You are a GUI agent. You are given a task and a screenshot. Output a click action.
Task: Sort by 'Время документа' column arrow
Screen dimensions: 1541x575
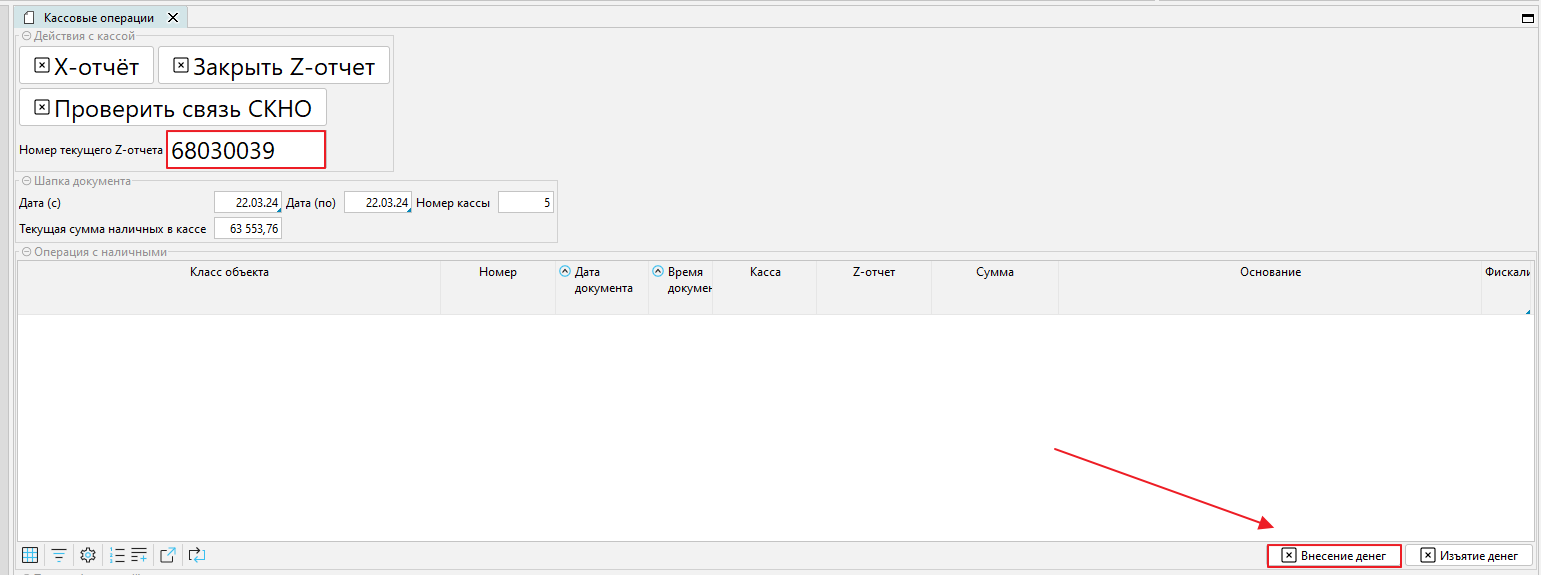[x=658, y=272]
